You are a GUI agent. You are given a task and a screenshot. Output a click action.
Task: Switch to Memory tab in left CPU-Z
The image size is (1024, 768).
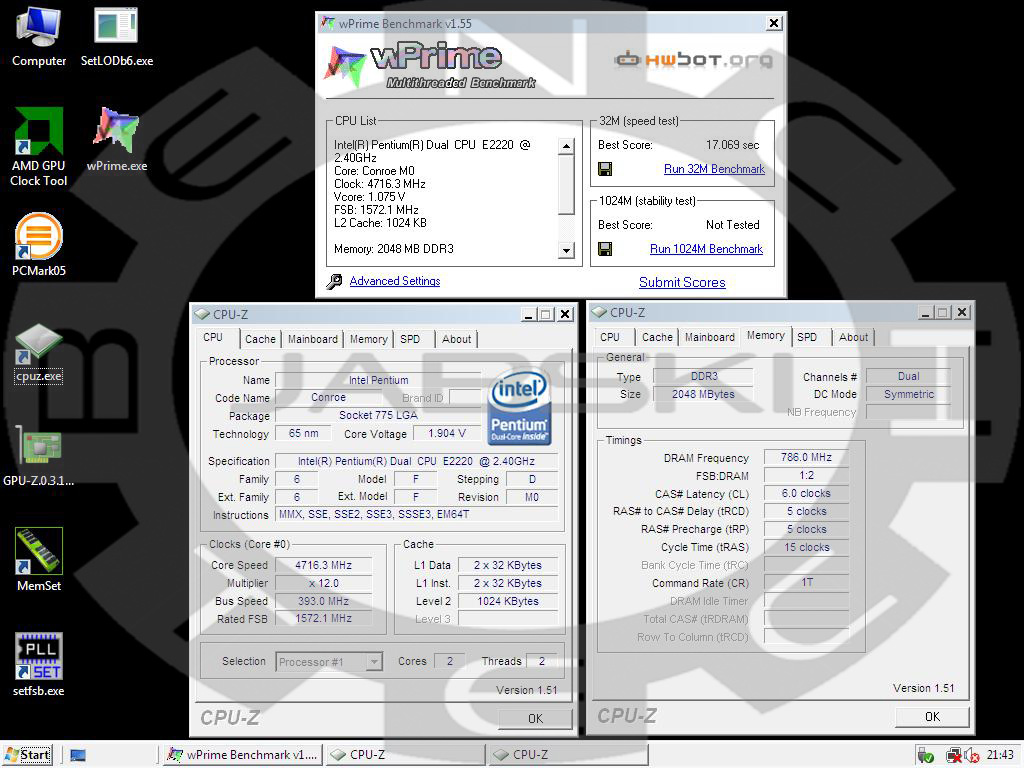[368, 339]
